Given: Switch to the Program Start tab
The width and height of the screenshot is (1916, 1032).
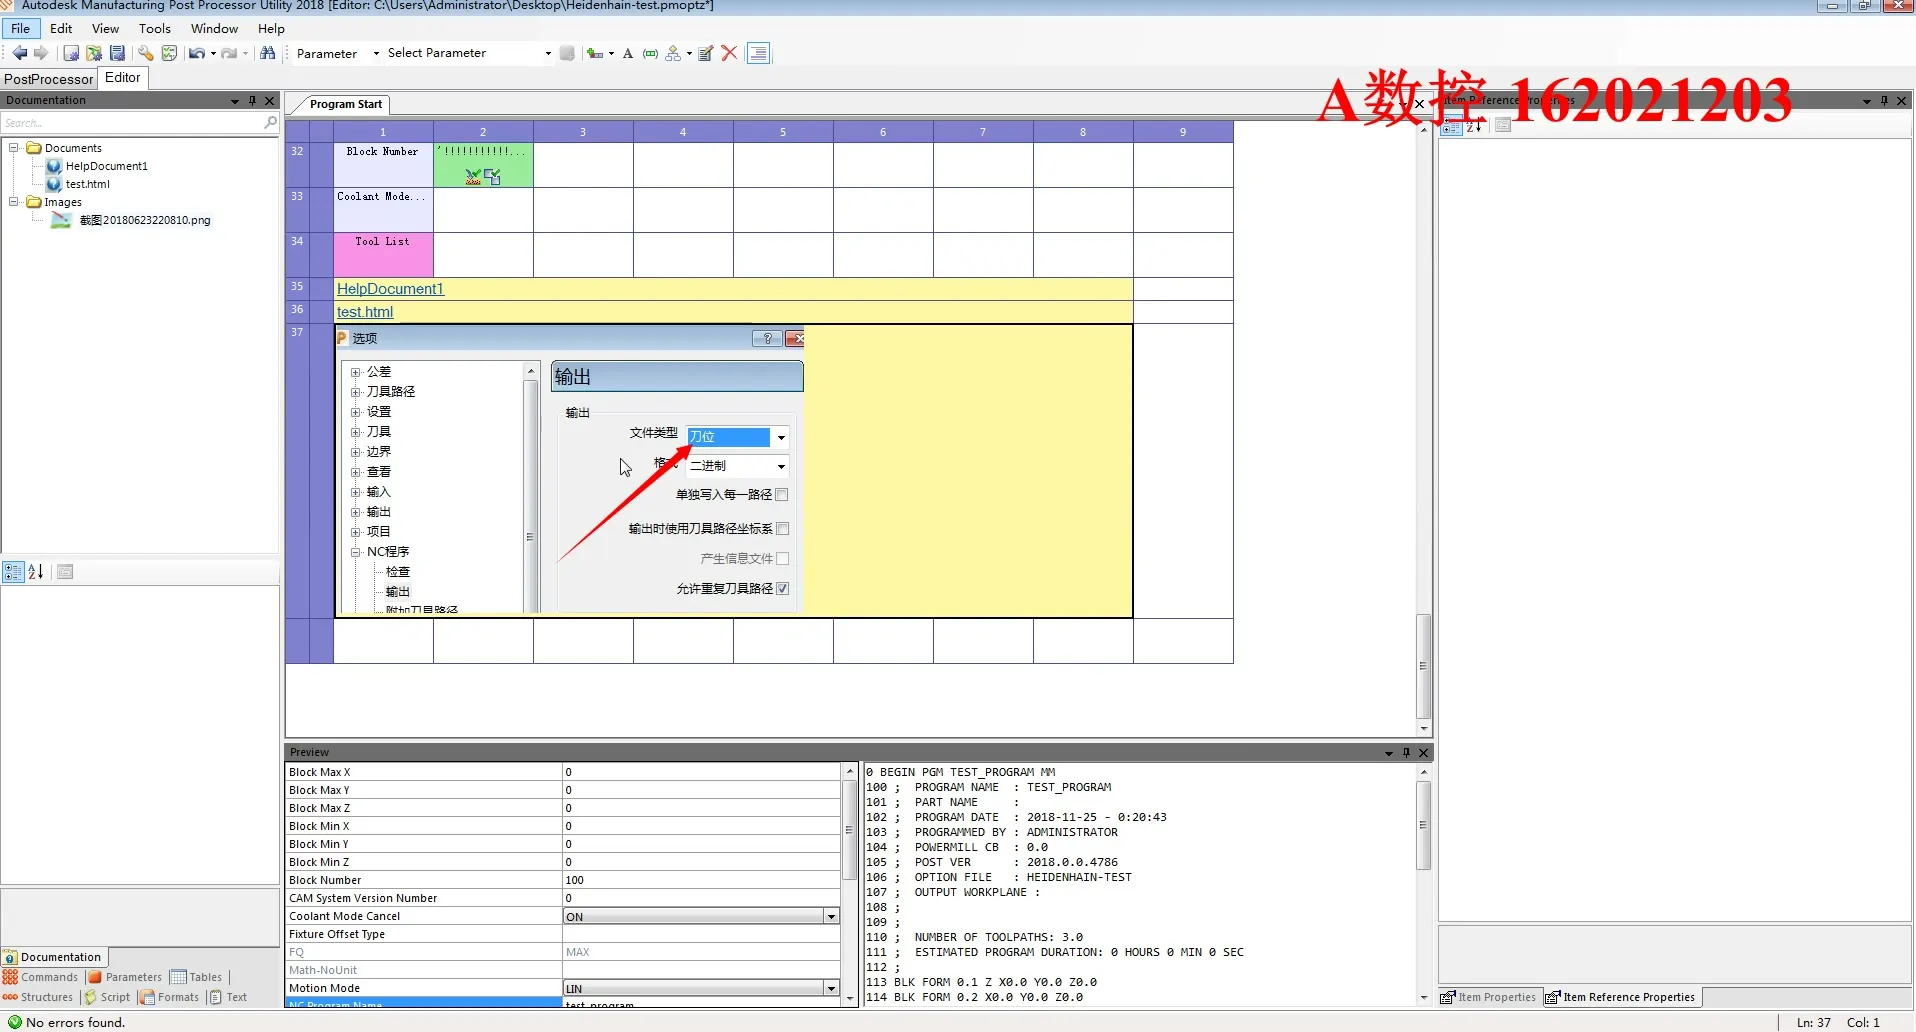Looking at the screenshot, I should tap(345, 104).
